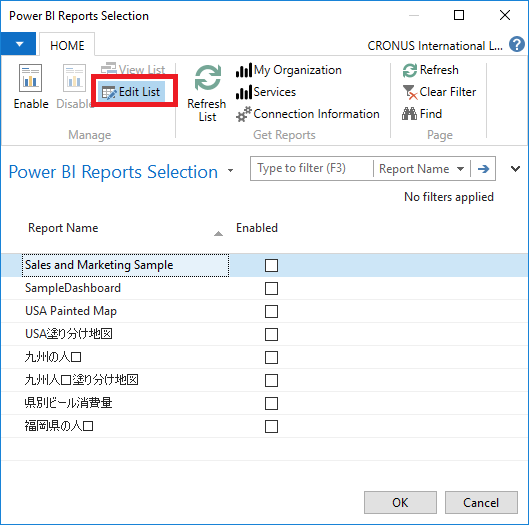This screenshot has height=525, width=529.
Task: Maximize the Power BI Reports Selection window
Action: 459,15
